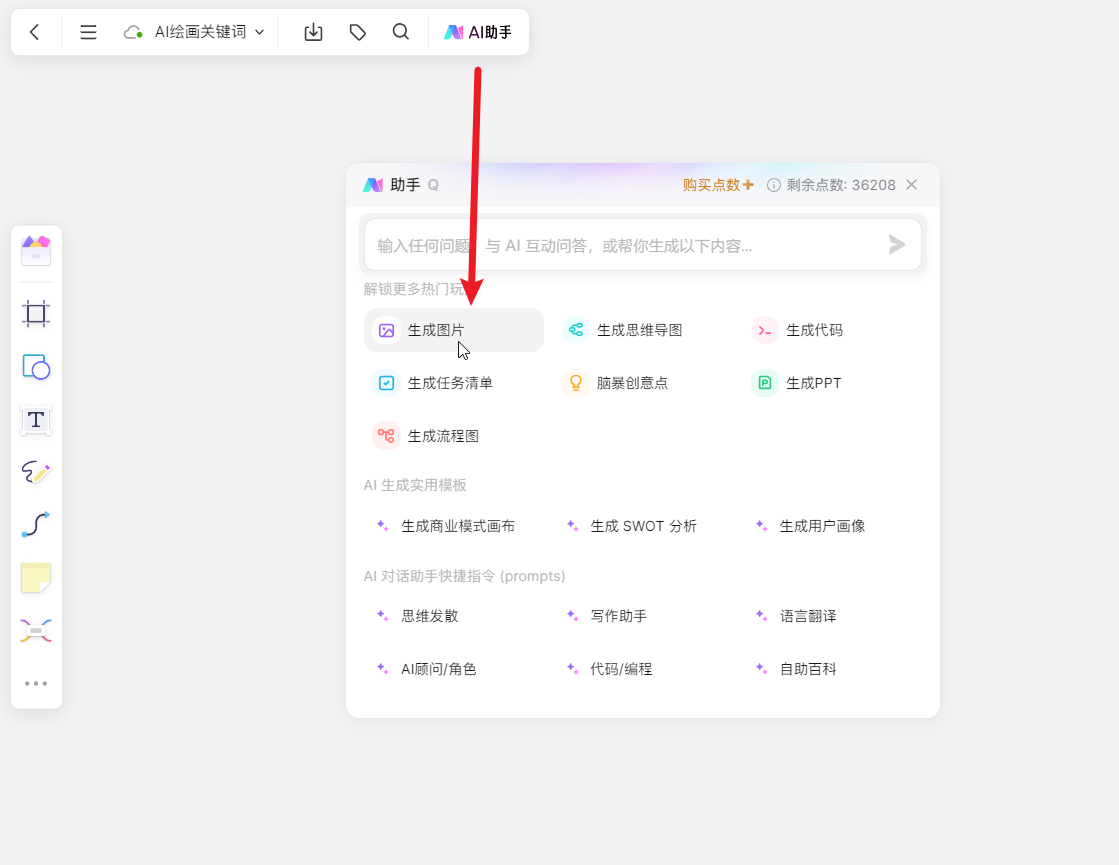Choose 生成流程图 option
Viewport: 1119px width, 865px height.
pos(425,436)
